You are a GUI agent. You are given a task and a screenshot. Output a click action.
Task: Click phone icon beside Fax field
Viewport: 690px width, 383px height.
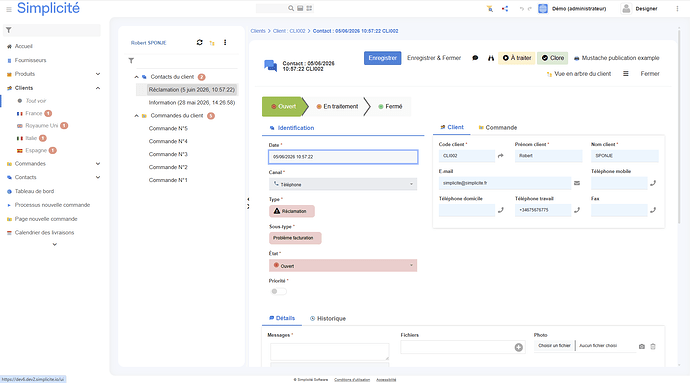click(653, 210)
